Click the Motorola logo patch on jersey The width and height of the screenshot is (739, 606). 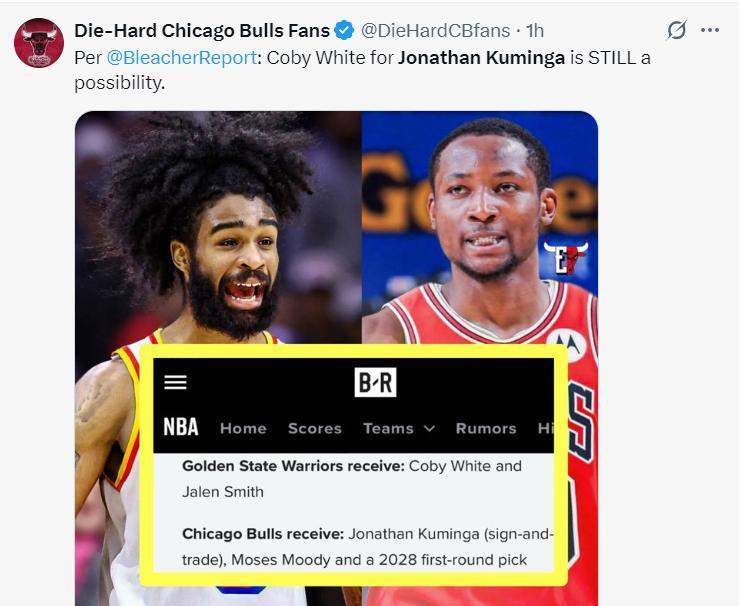coord(567,344)
